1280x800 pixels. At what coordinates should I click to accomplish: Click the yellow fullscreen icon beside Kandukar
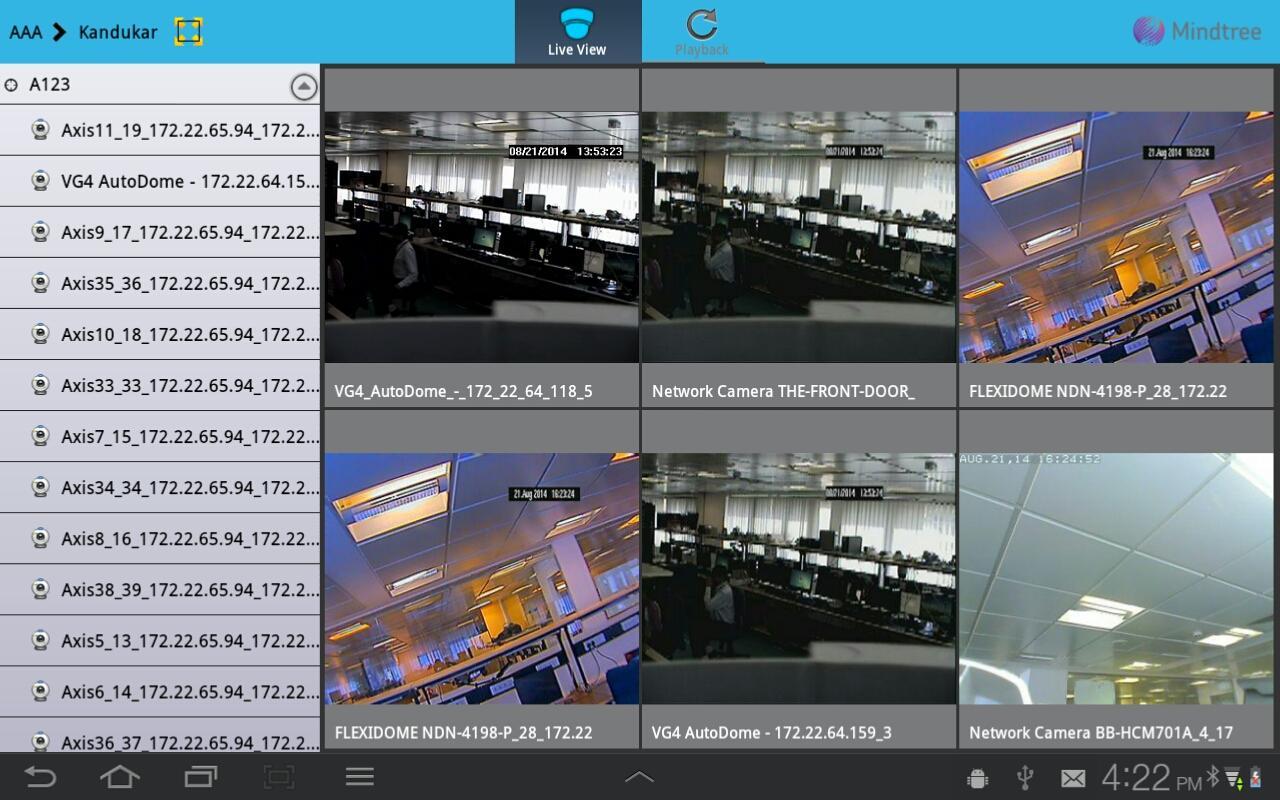pos(188,31)
